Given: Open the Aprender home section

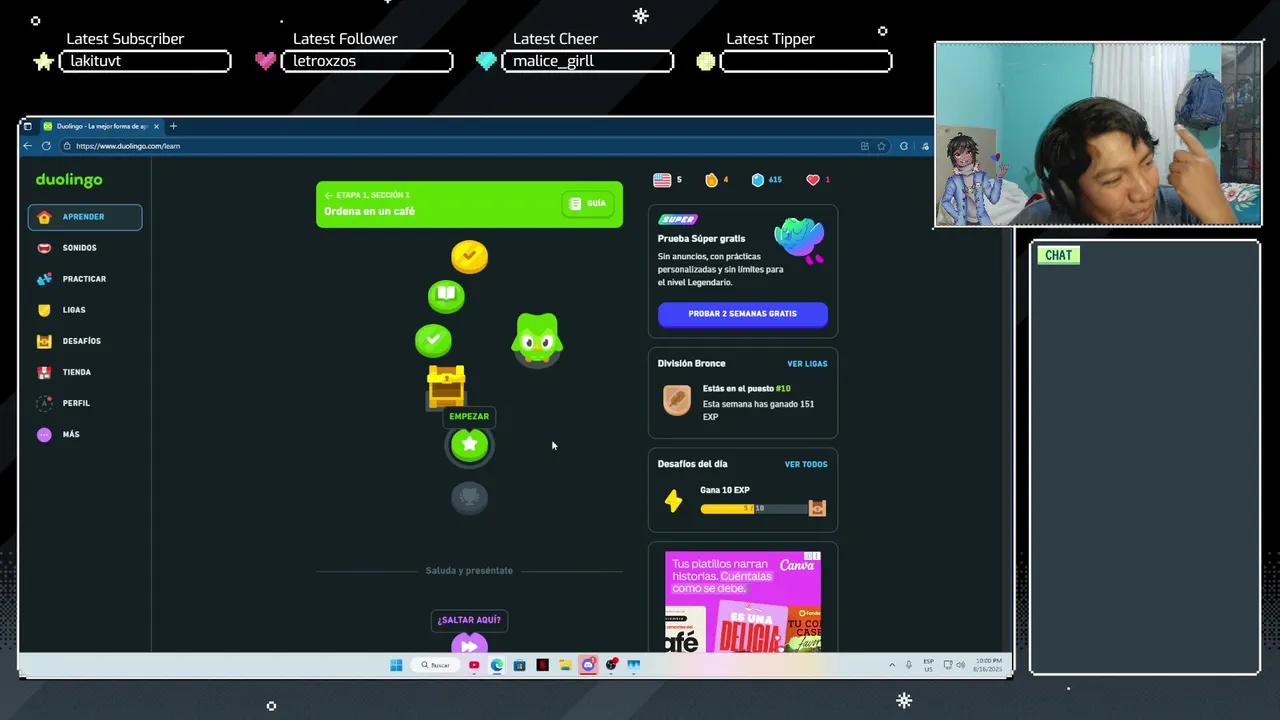Looking at the screenshot, I should (85, 217).
